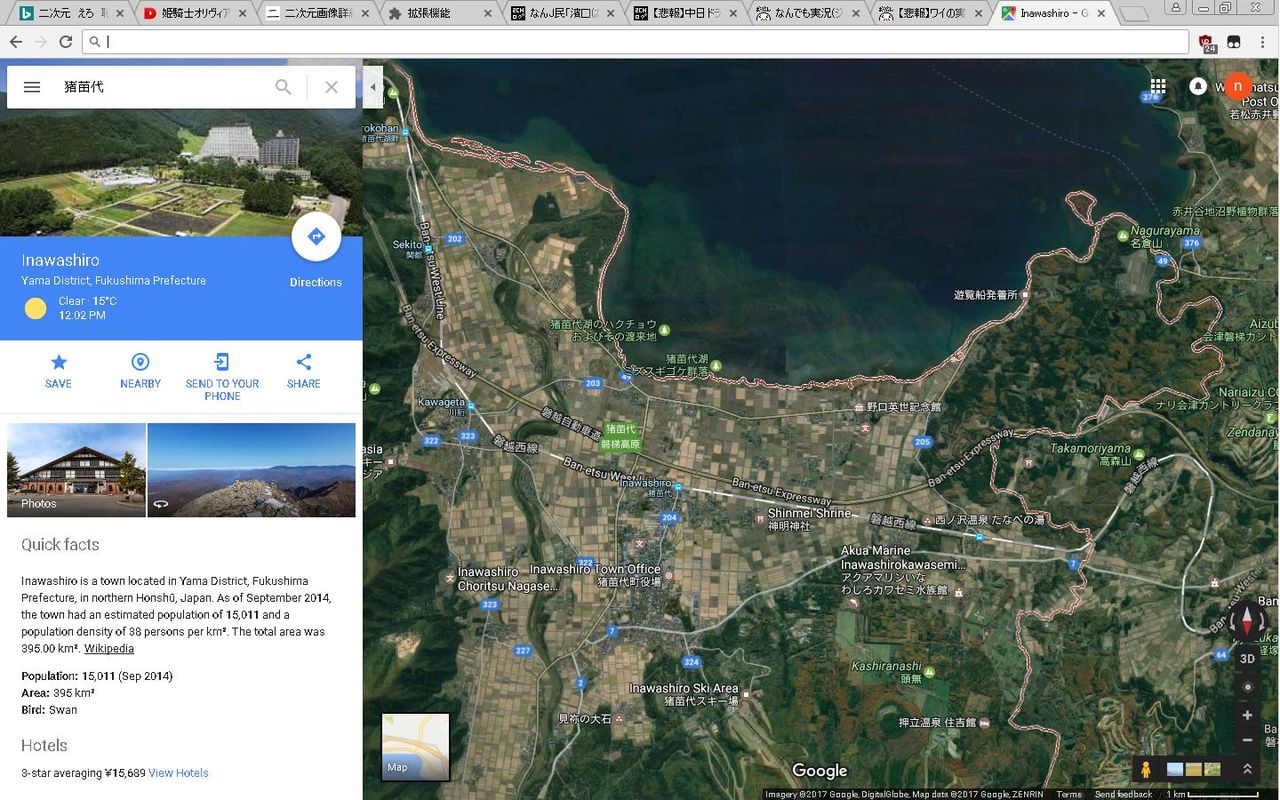Close the 【悲報】中日ドラ tab

pyautogui.click(x=732, y=14)
